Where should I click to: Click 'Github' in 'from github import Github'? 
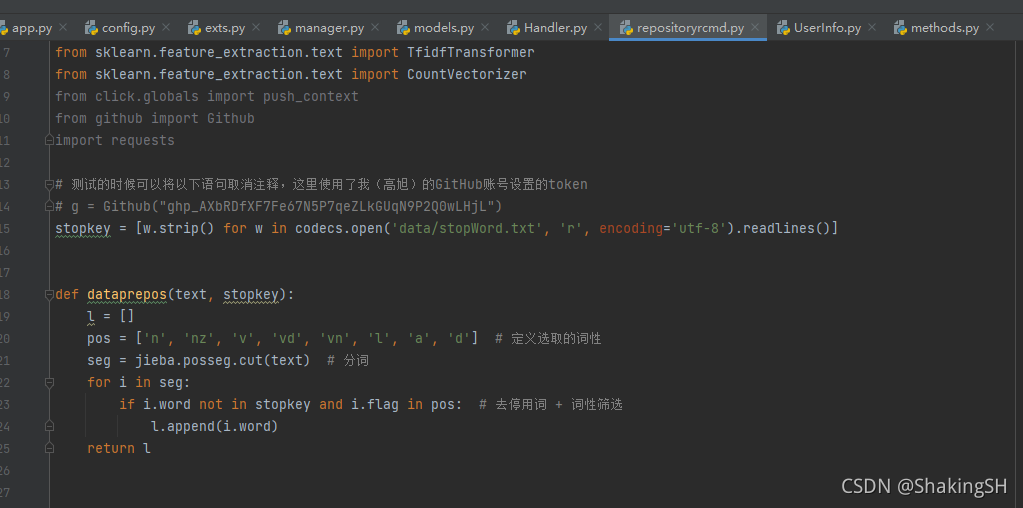pyautogui.click(x=231, y=119)
